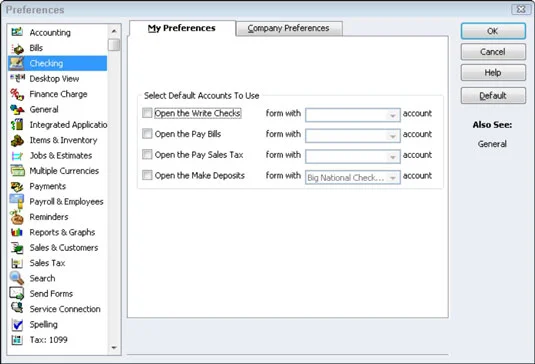Click the Bills category icon
This screenshot has height=364, width=535.
(x=17, y=48)
